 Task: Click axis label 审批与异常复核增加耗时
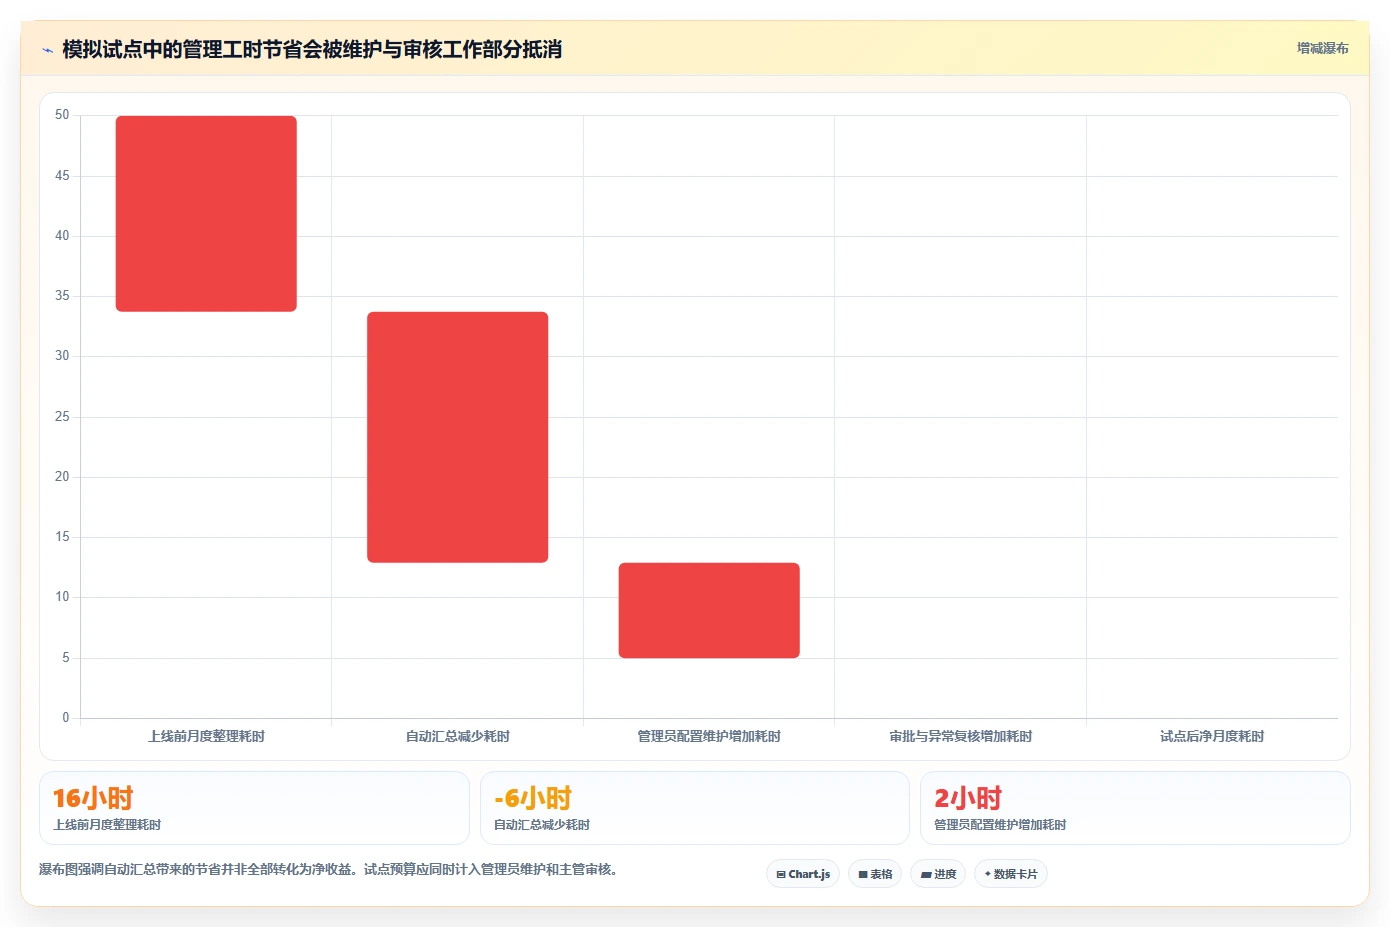960,736
